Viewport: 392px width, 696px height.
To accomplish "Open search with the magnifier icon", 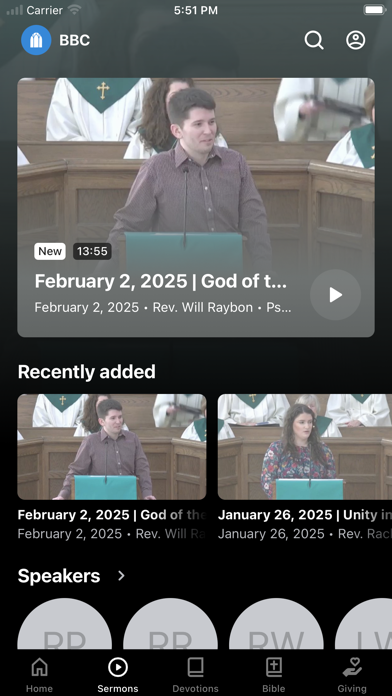I will (314, 40).
